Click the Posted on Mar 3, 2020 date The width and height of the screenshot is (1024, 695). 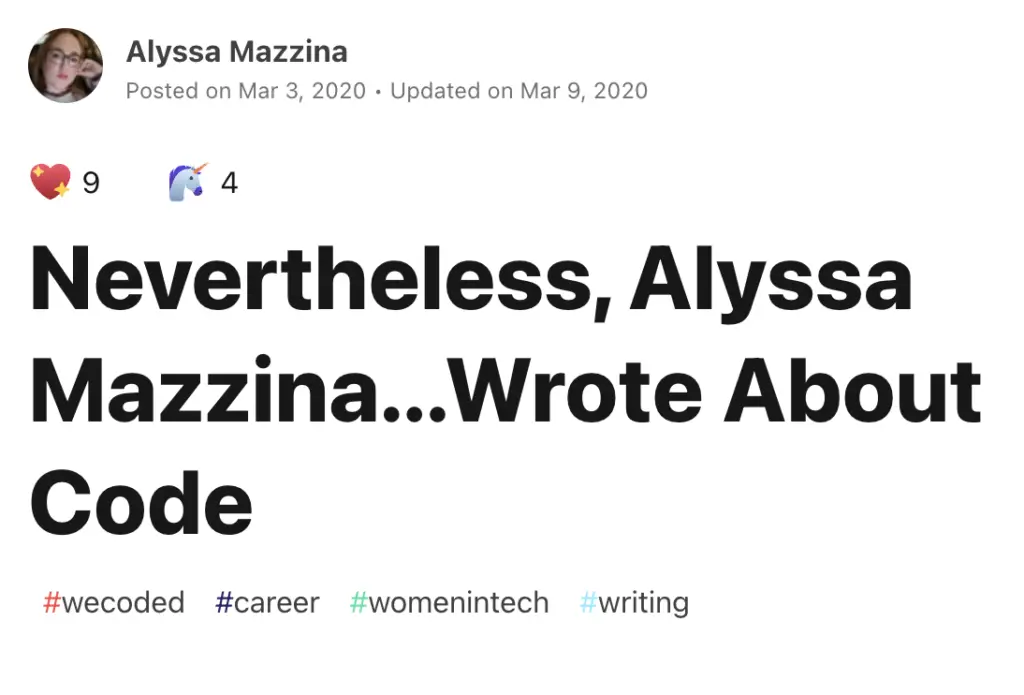246,91
